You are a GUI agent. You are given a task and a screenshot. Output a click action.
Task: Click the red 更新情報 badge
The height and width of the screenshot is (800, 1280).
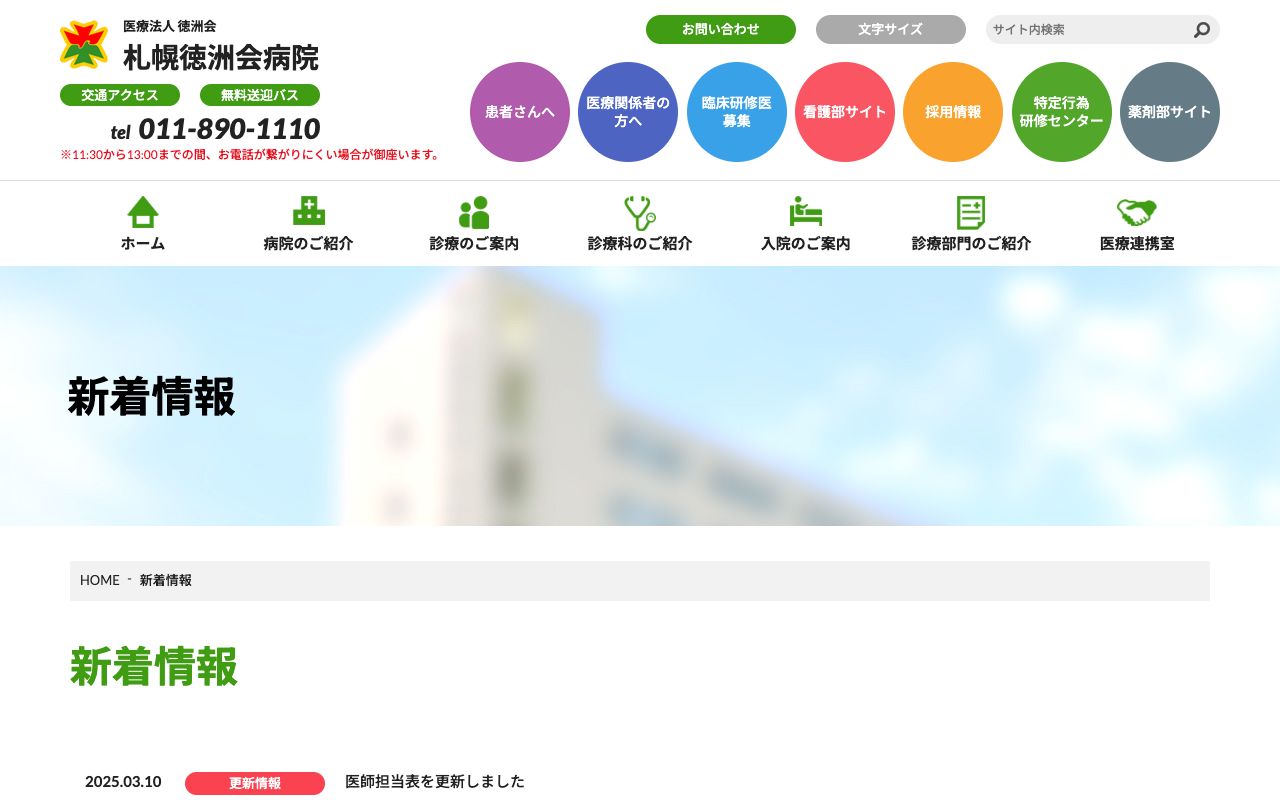point(254,783)
